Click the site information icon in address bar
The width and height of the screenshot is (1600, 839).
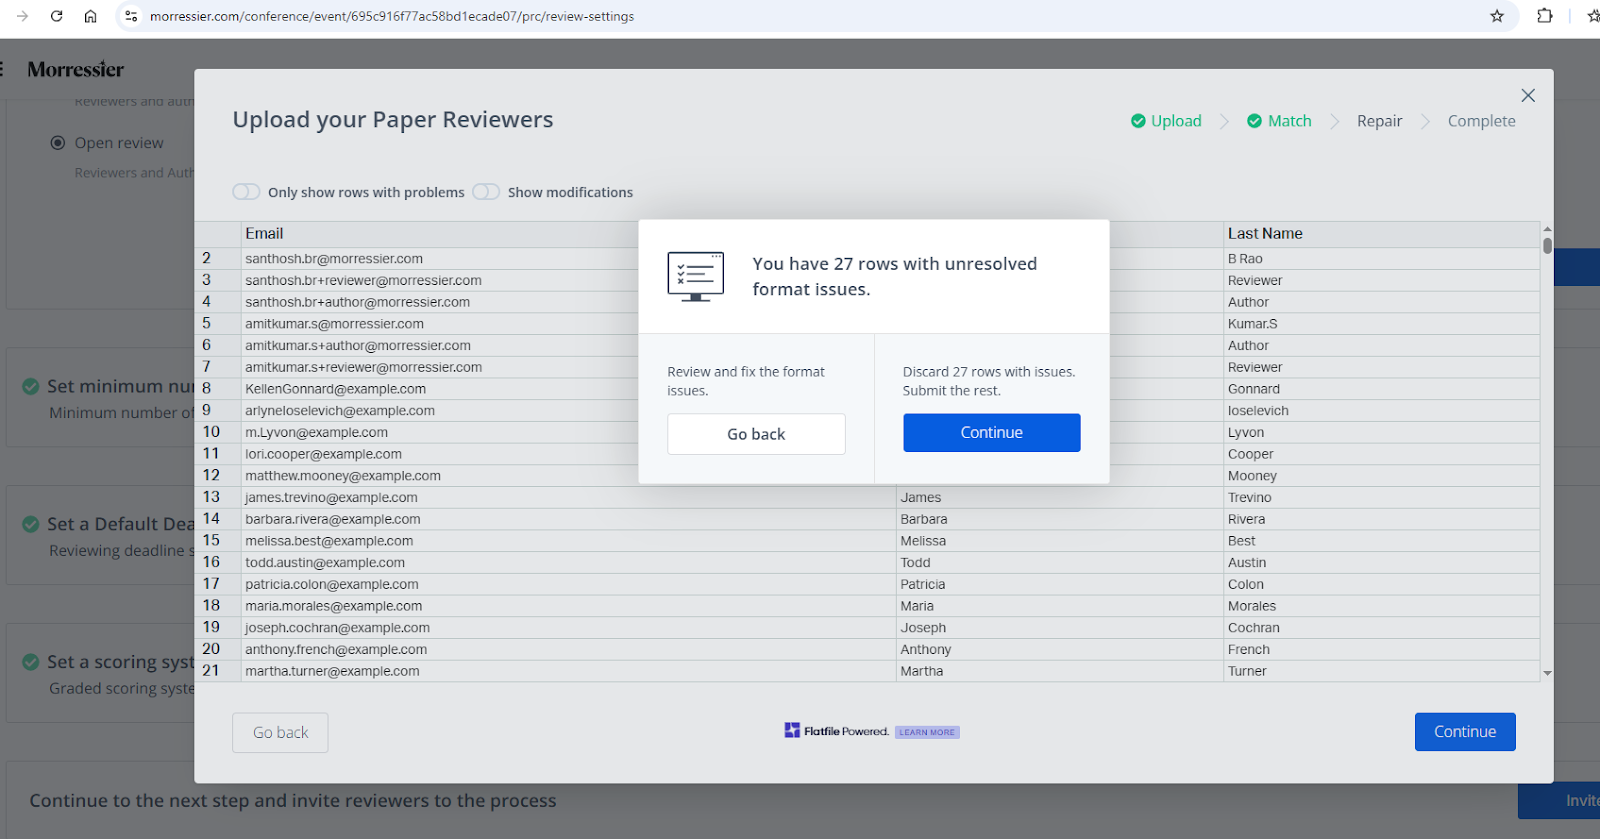(131, 16)
